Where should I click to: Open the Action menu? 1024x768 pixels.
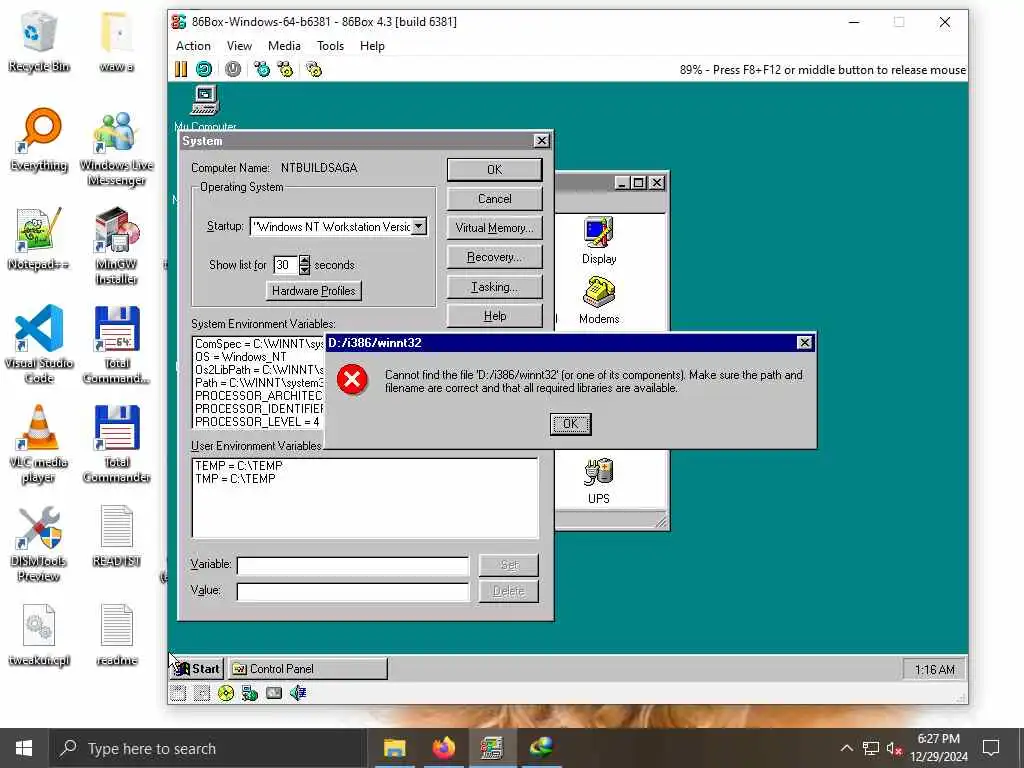coord(193,46)
